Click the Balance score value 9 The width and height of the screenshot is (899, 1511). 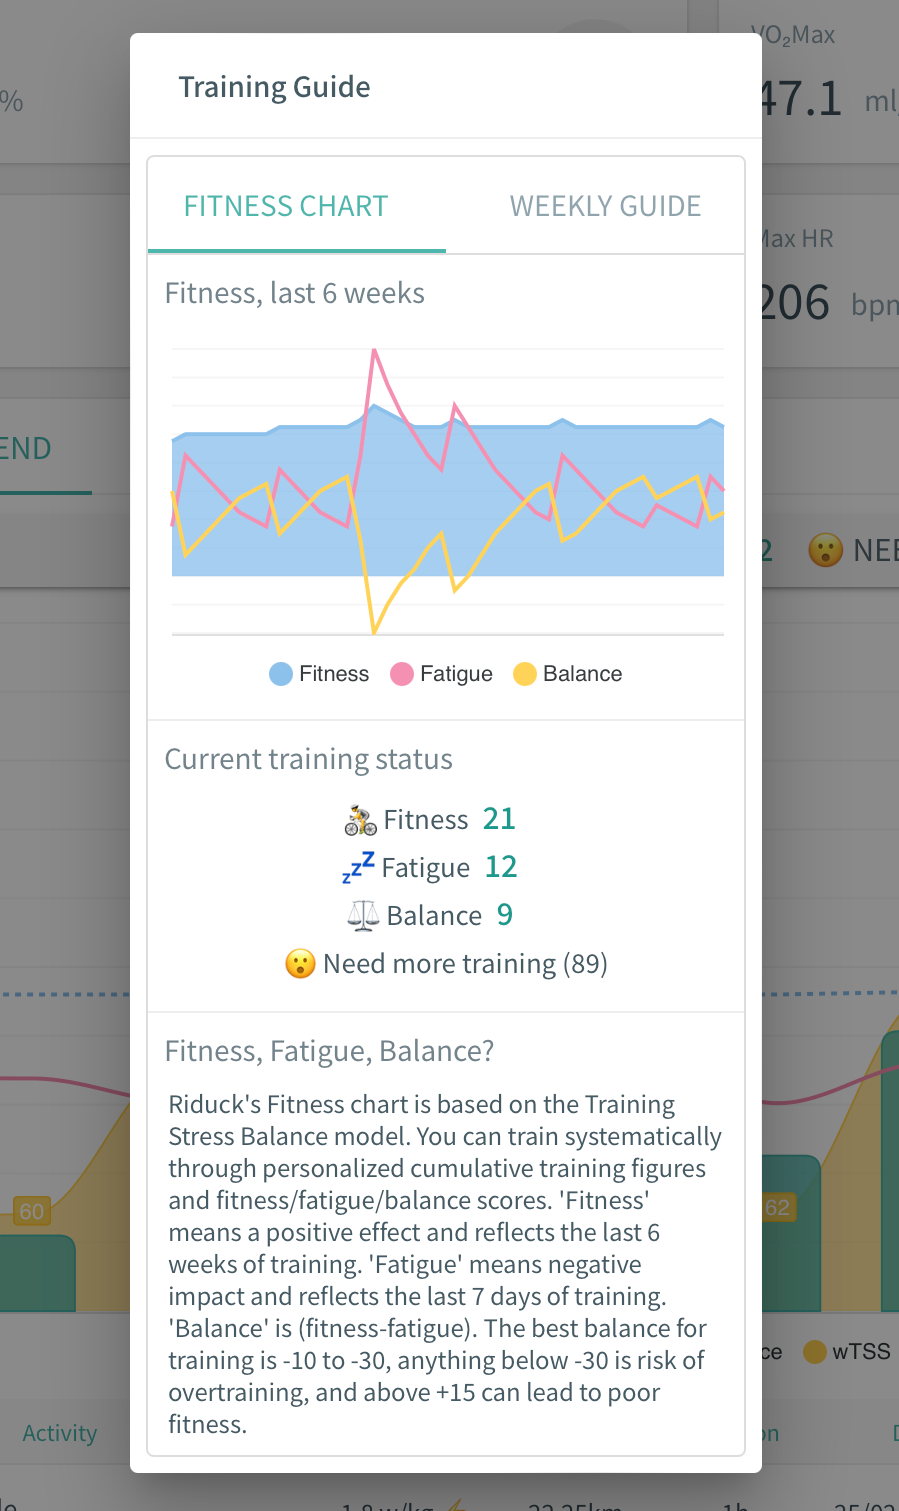[505, 915]
